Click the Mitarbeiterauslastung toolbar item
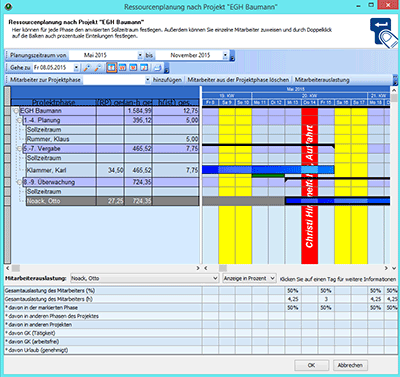Image resolution: width=400 pixels, height=377 pixels. tap(322, 80)
